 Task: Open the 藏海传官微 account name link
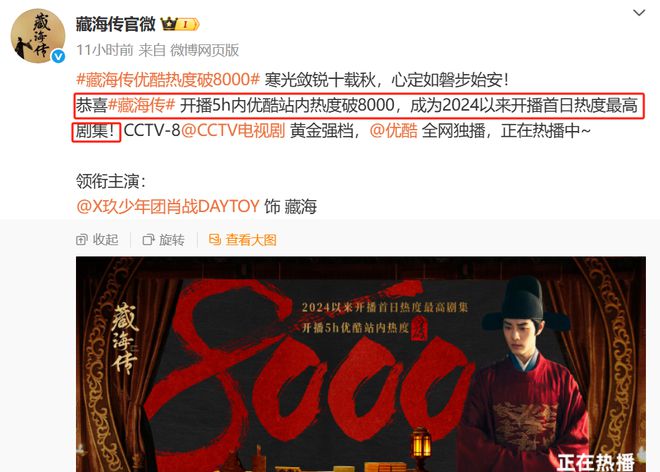click(116, 24)
